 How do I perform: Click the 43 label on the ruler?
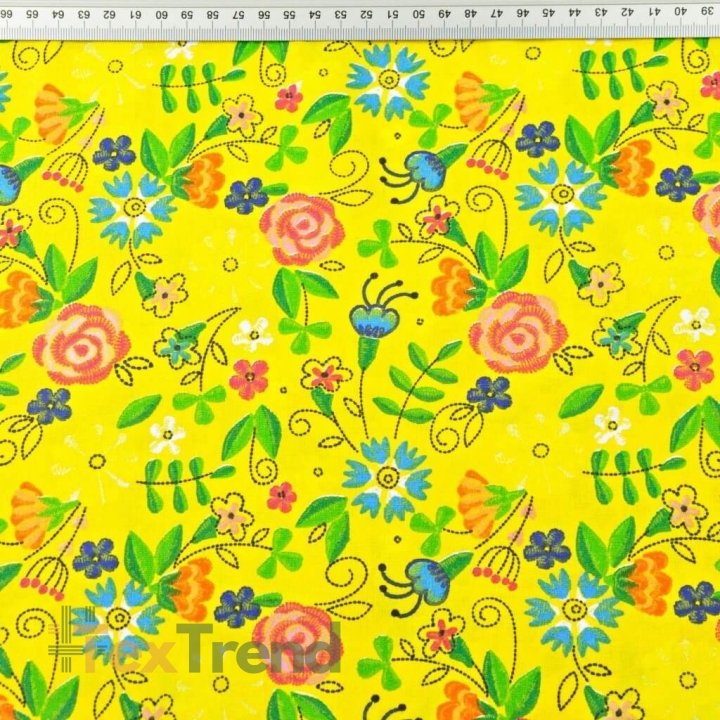point(602,11)
